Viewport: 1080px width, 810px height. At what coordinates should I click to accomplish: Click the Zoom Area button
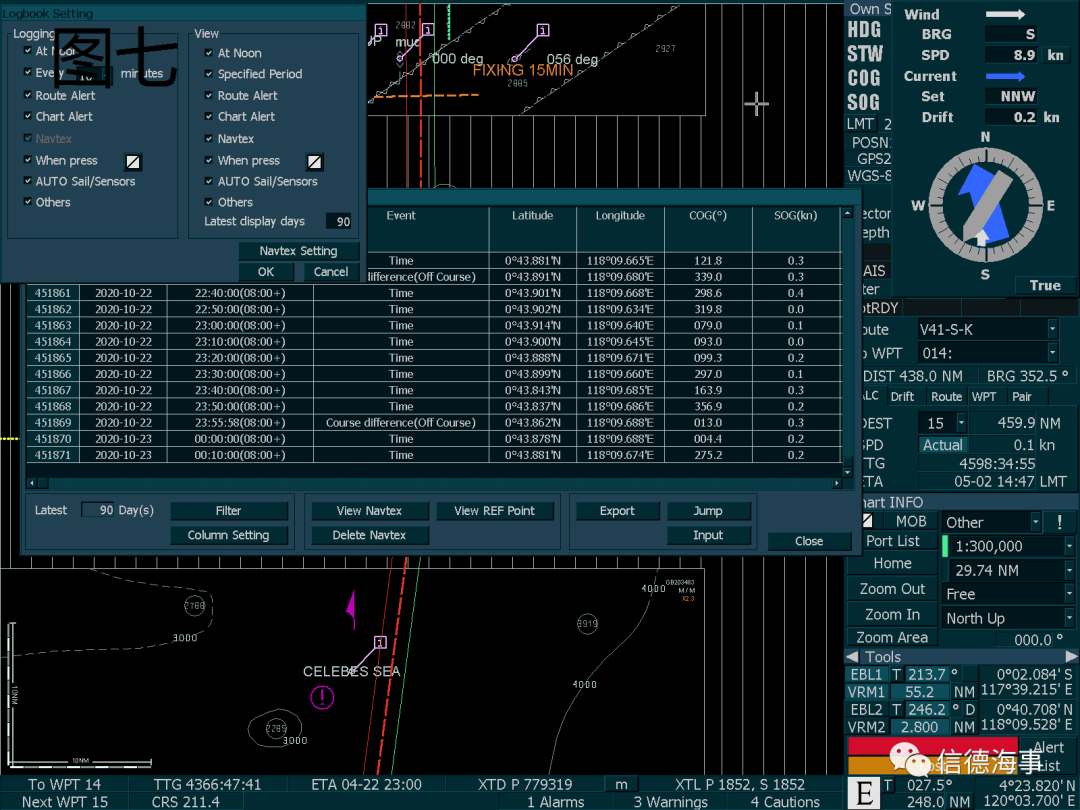coord(892,638)
